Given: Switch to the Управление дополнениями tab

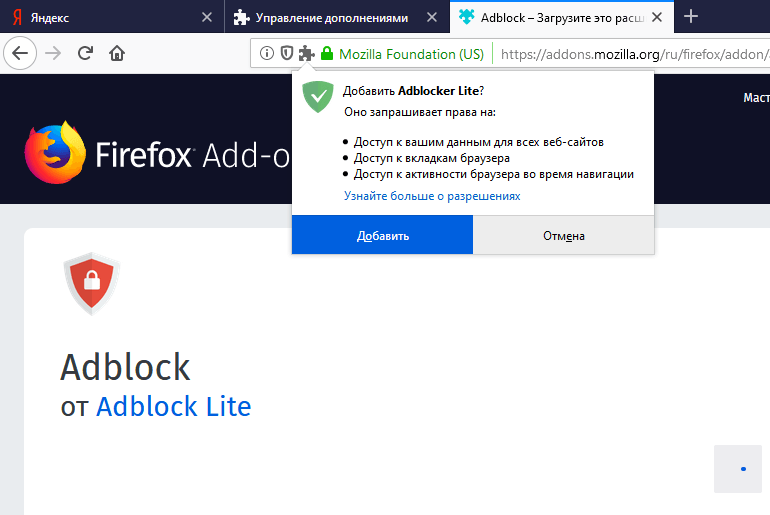Looking at the screenshot, I should click(x=337, y=17).
